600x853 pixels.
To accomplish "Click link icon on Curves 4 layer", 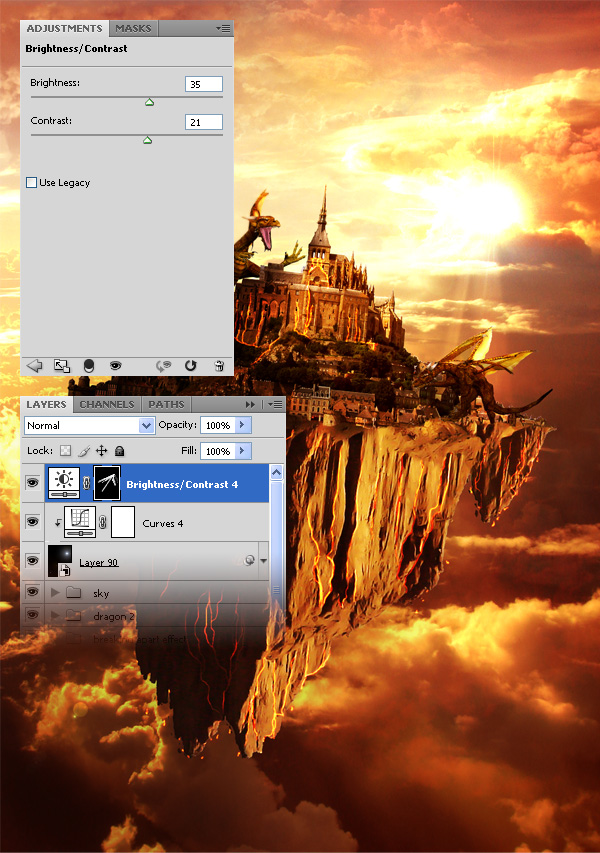I will pos(103,522).
